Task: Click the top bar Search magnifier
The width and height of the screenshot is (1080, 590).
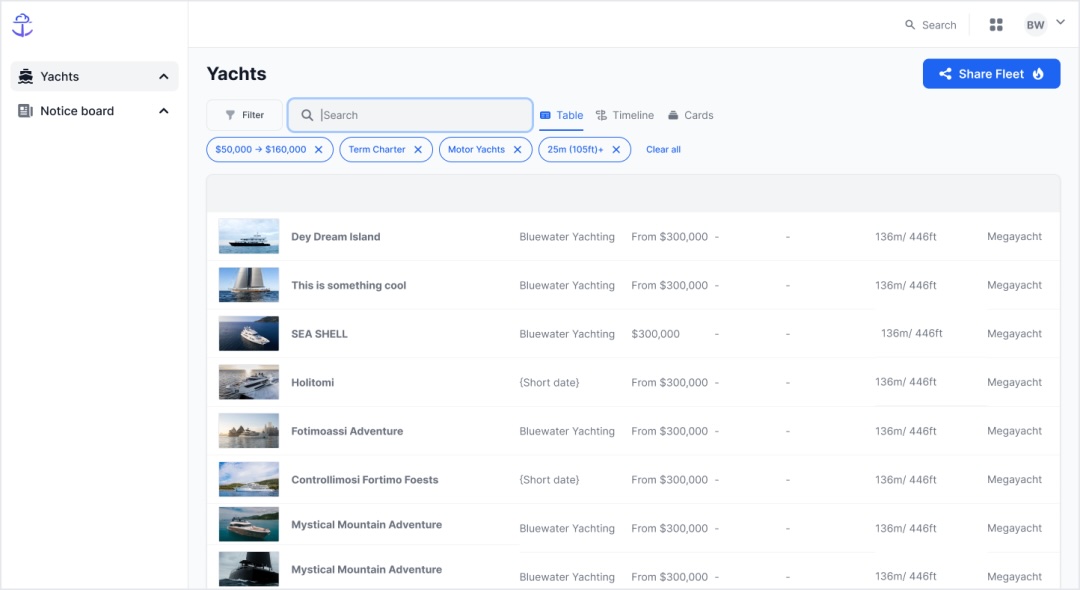Action: tap(910, 25)
